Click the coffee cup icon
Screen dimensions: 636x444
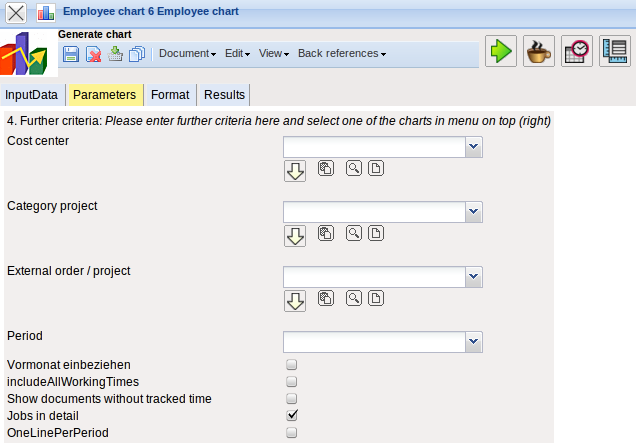coord(539,52)
